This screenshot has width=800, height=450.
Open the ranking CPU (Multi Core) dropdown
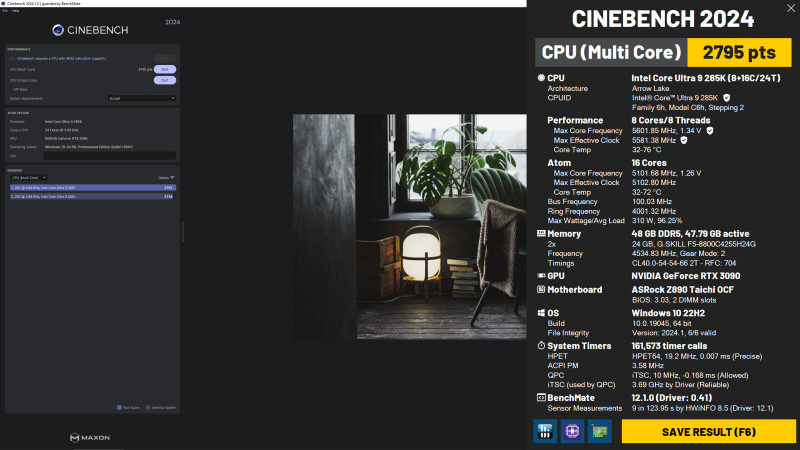[29, 178]
